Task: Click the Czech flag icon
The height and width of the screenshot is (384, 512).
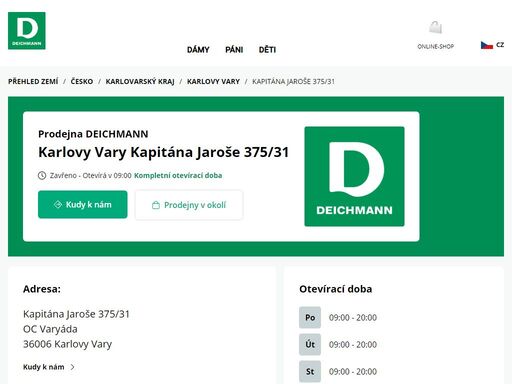Action: tap(487, 45)
